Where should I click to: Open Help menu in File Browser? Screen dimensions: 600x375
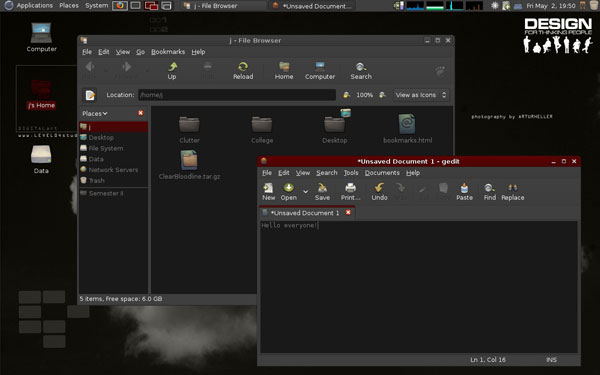(198, 52)
